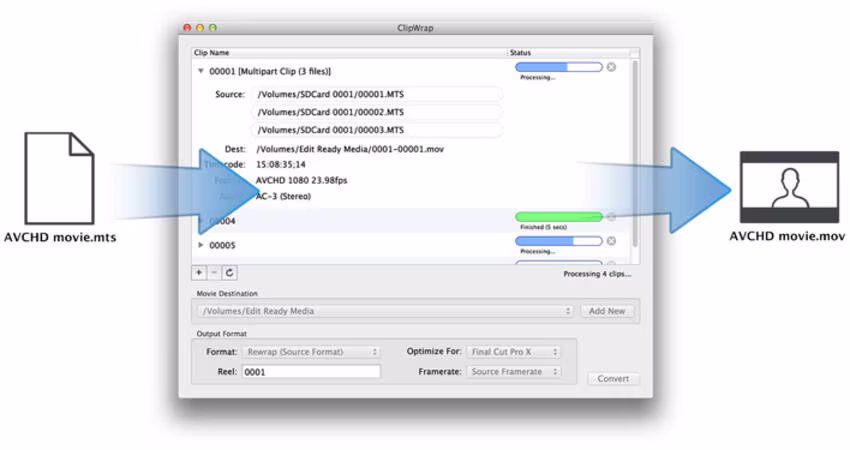The height and width of the screenshot is (450, 850).
Task: Click the Convert button
Action: coord(613,378)
